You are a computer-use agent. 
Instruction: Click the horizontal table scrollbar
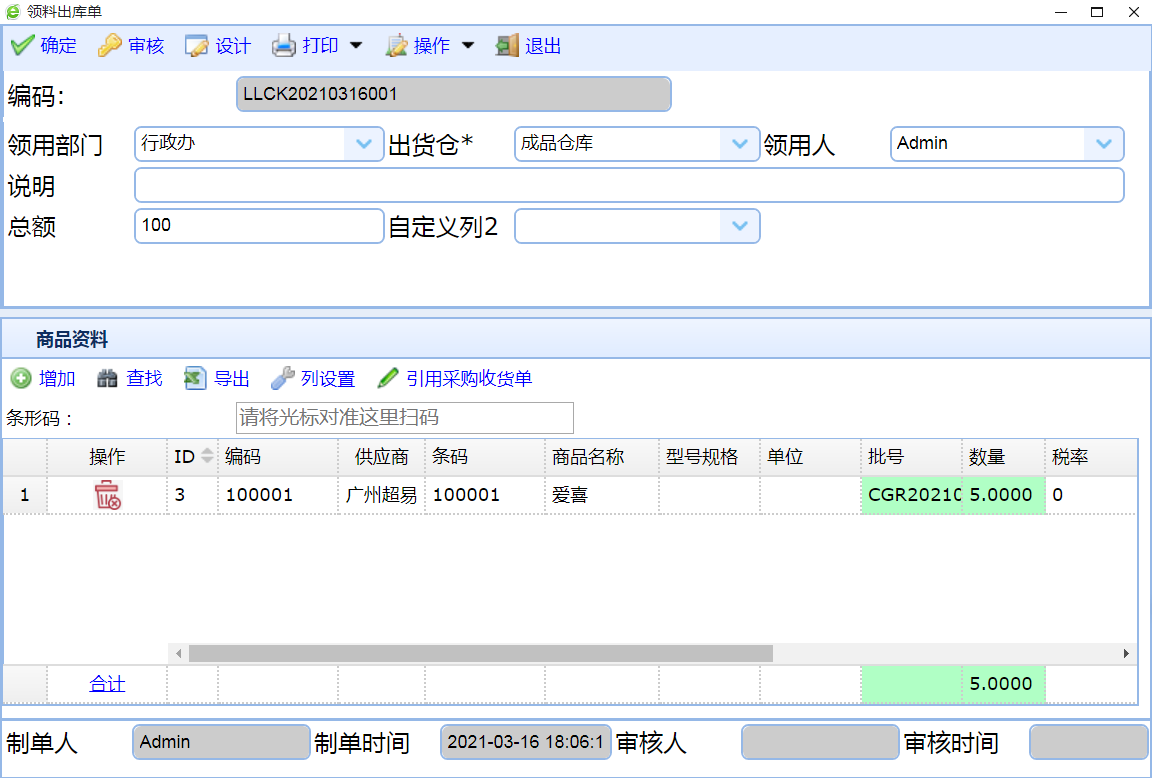(x=480, y=653)
